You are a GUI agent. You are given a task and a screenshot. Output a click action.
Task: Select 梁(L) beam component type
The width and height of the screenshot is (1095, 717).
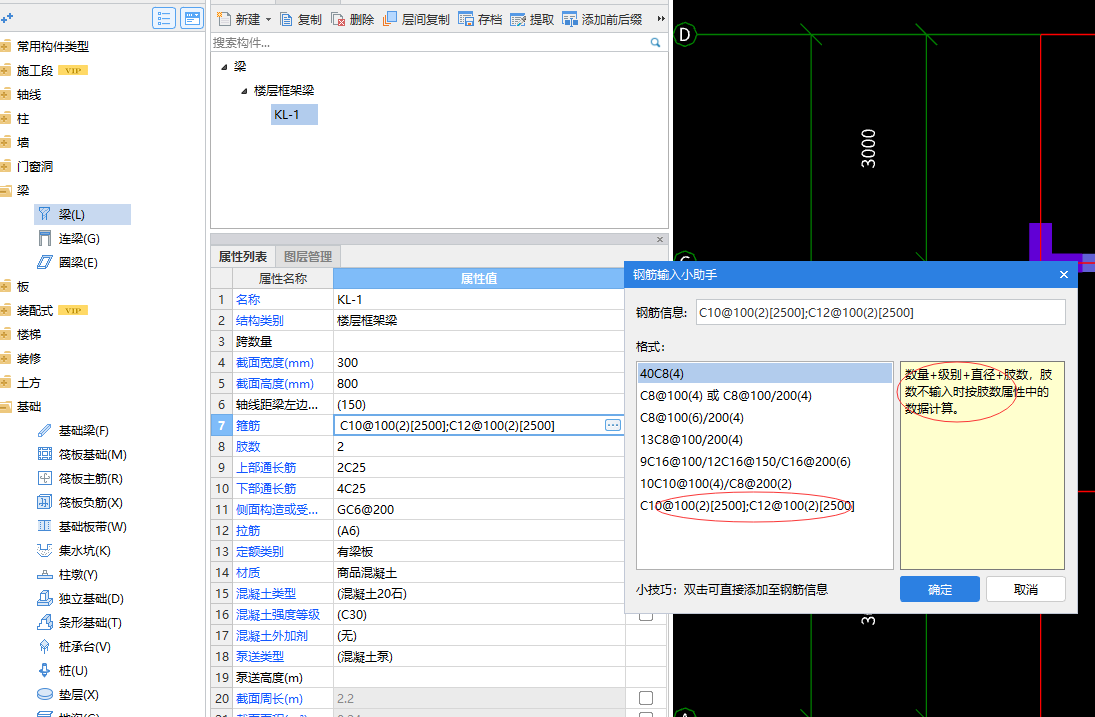82,214
